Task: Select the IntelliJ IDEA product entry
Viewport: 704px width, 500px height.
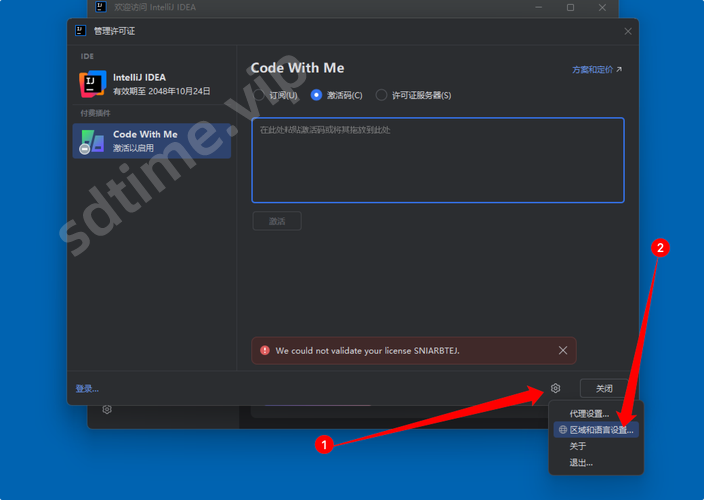Action: [x=152, y=84]
